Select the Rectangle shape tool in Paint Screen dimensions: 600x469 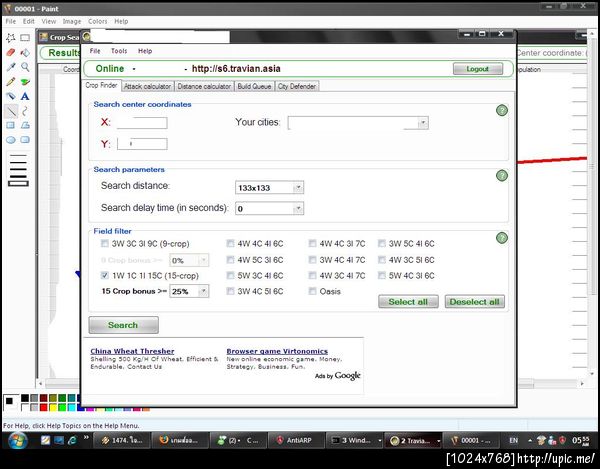tap(11, 125)
